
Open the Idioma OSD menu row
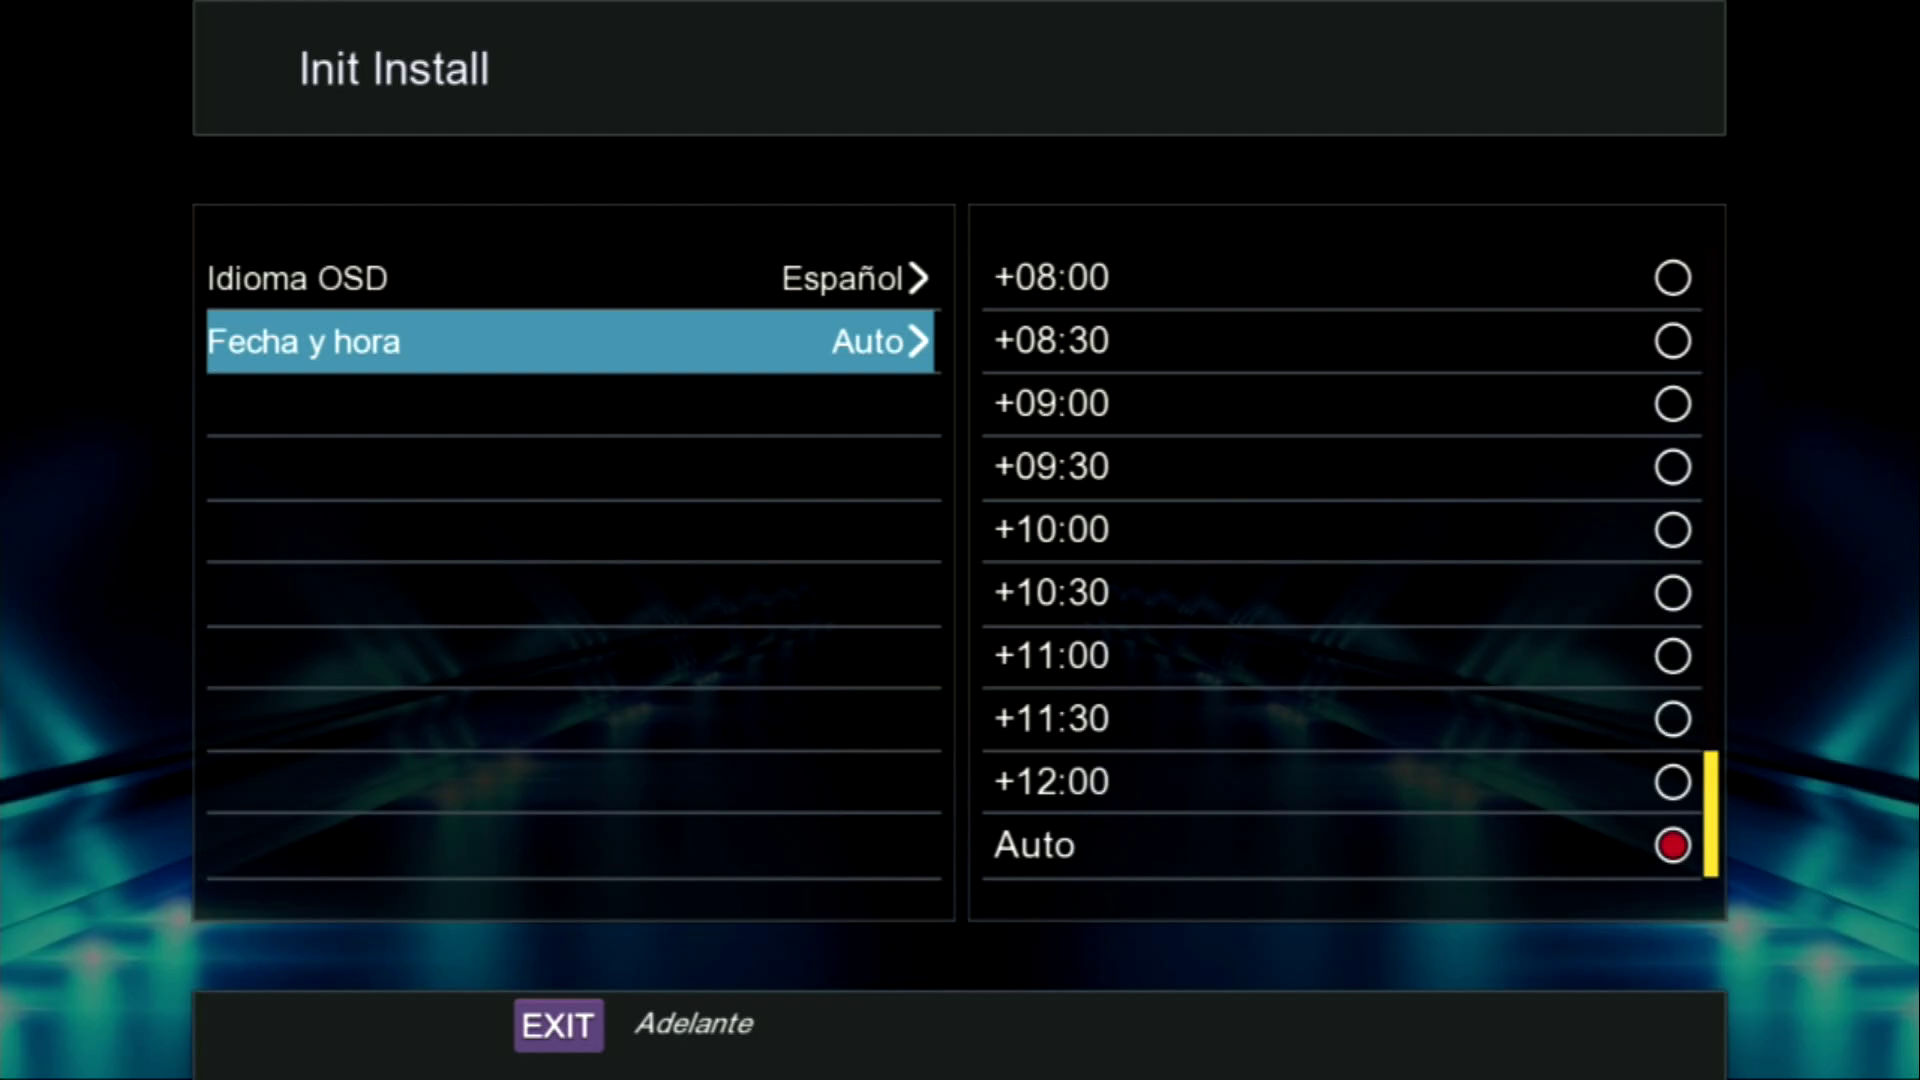(570, 278)
